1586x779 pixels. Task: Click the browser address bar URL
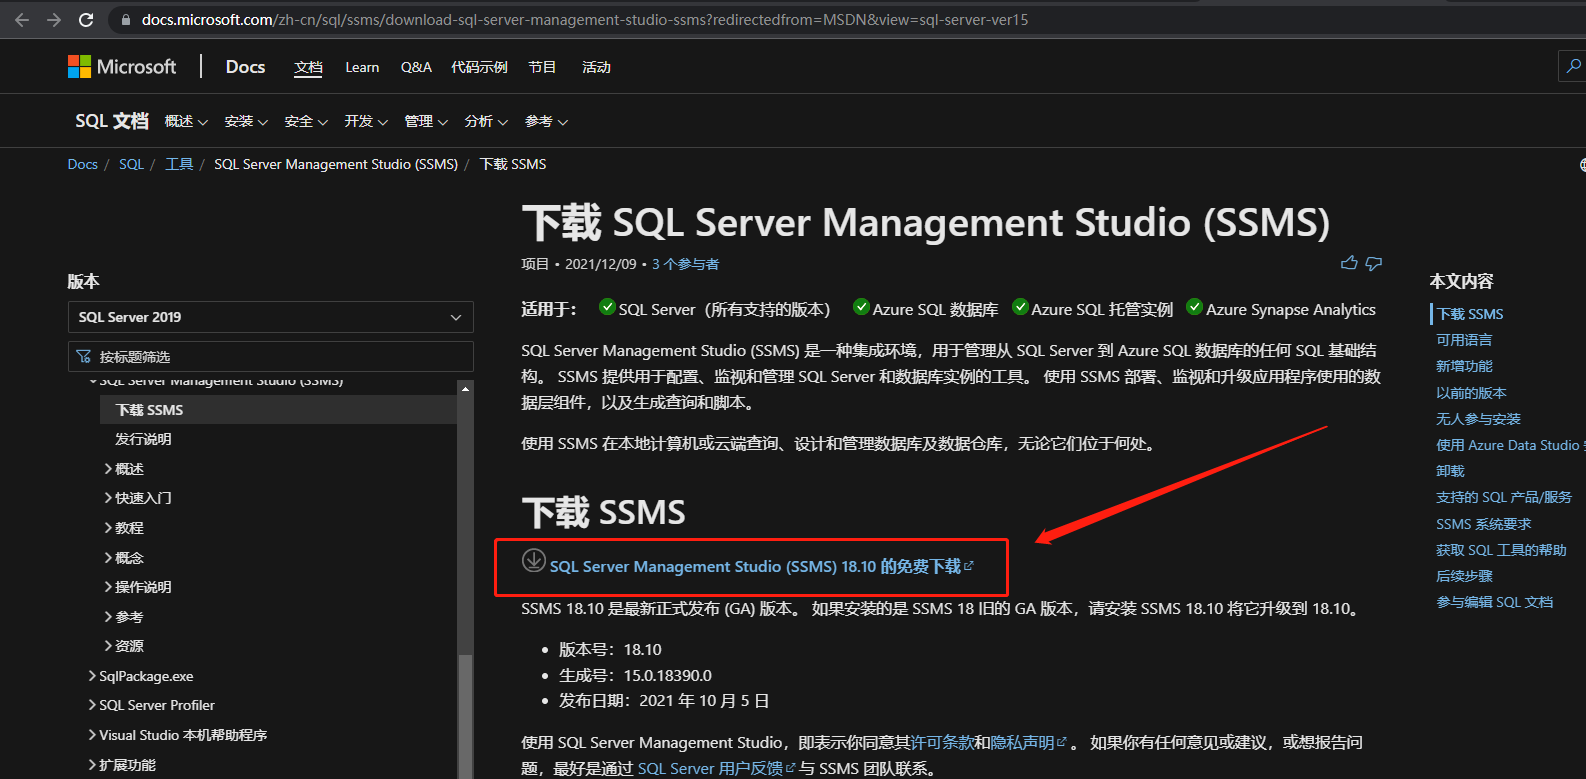pyautogui.click(x=585, y=20)
